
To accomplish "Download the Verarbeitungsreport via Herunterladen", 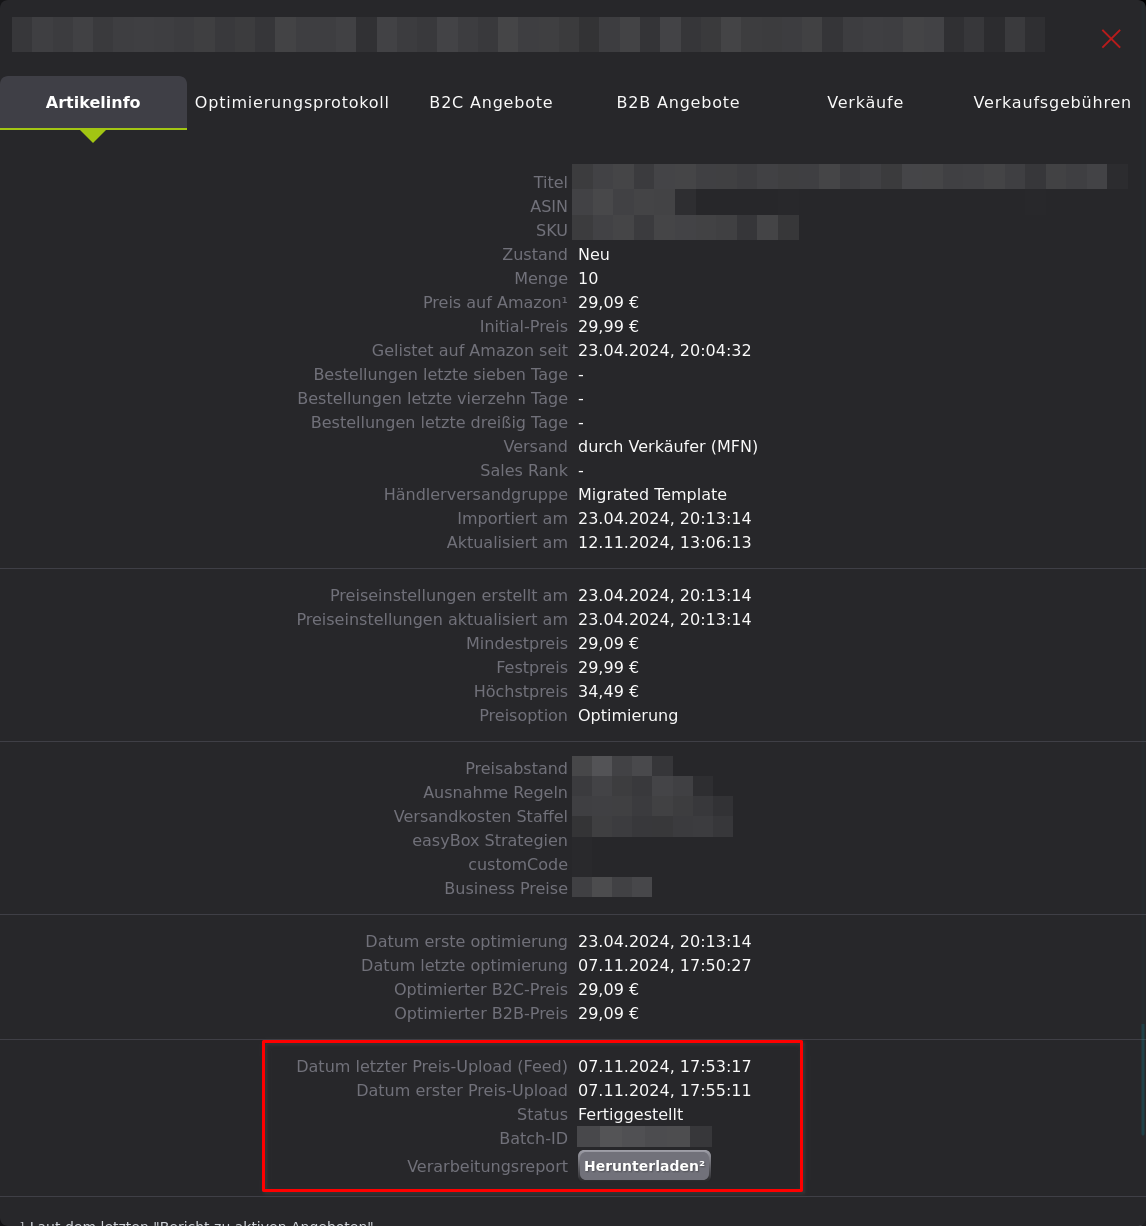I will click(644, 1166).
